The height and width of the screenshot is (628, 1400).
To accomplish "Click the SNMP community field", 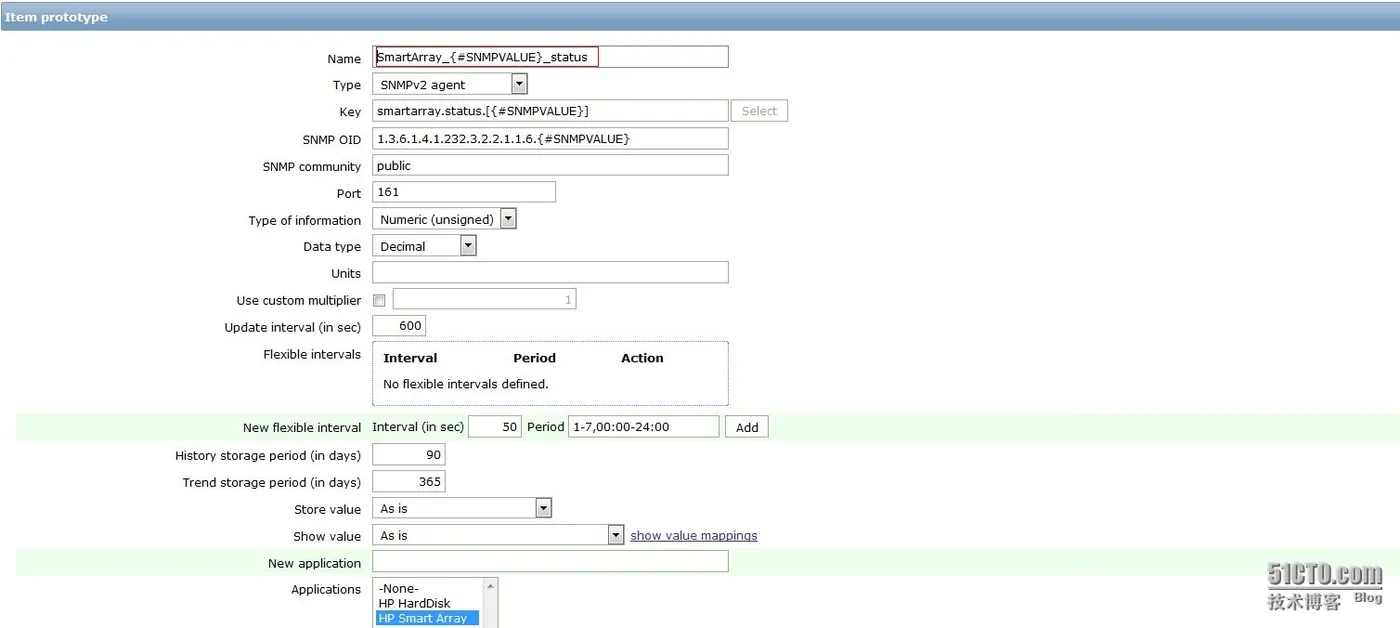I will coord(550,165).
